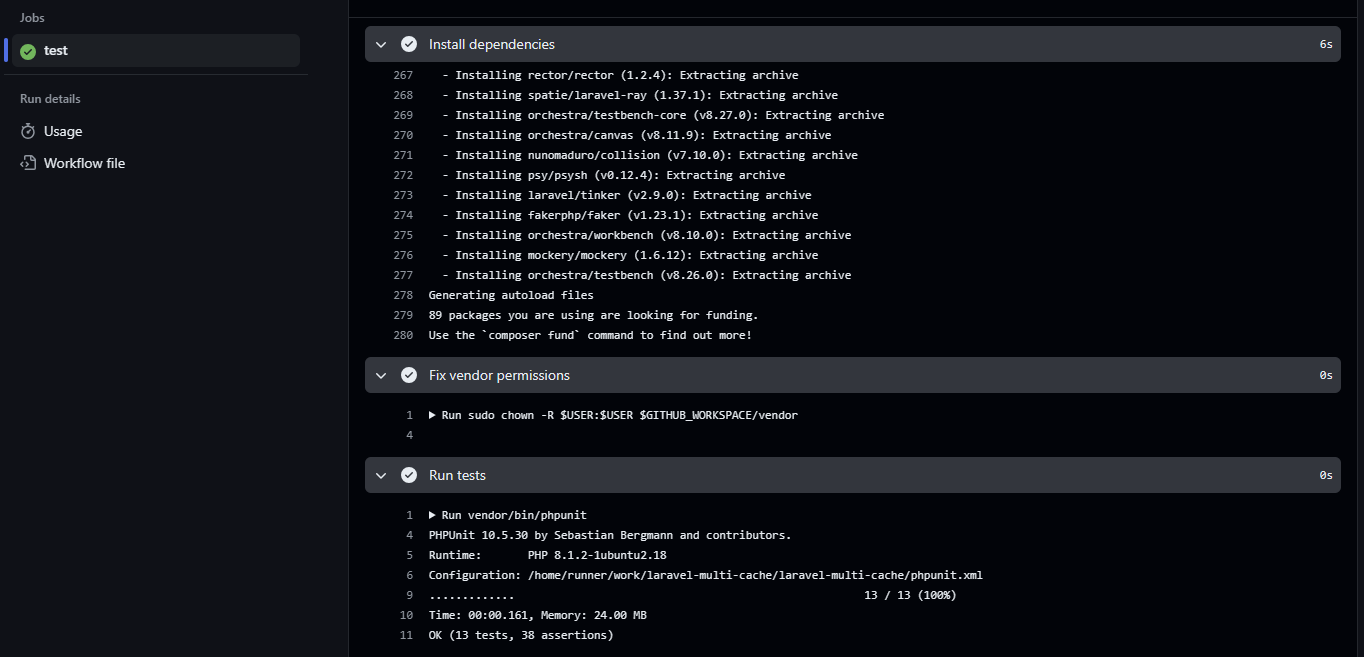This screenshot has height=657, width=1364.
Task: Open the Usage run details page
Action: tap(63, 131)
